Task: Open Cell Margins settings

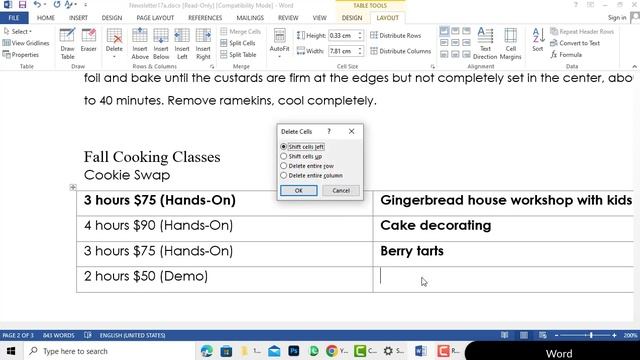Action: click(x=510, y=44)
